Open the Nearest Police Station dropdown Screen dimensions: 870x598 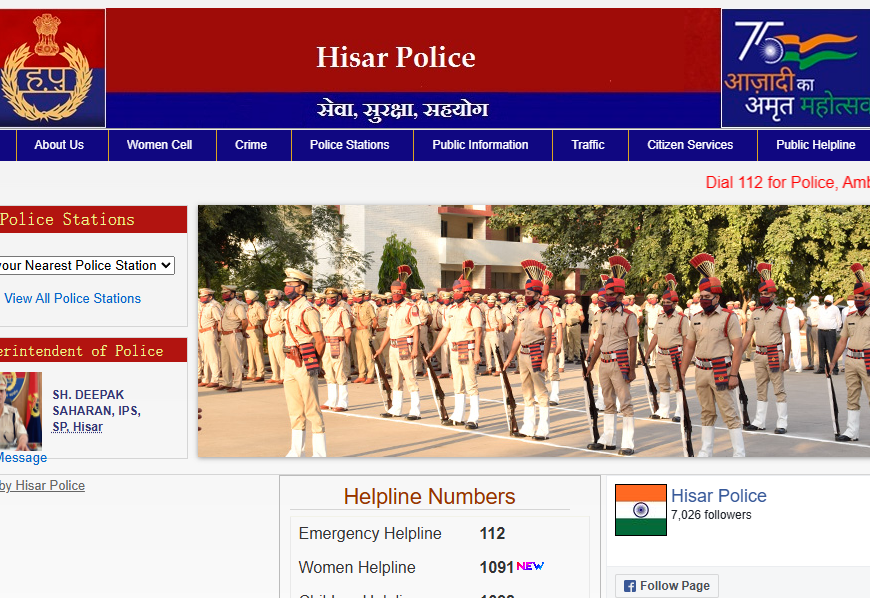[86, 265]
